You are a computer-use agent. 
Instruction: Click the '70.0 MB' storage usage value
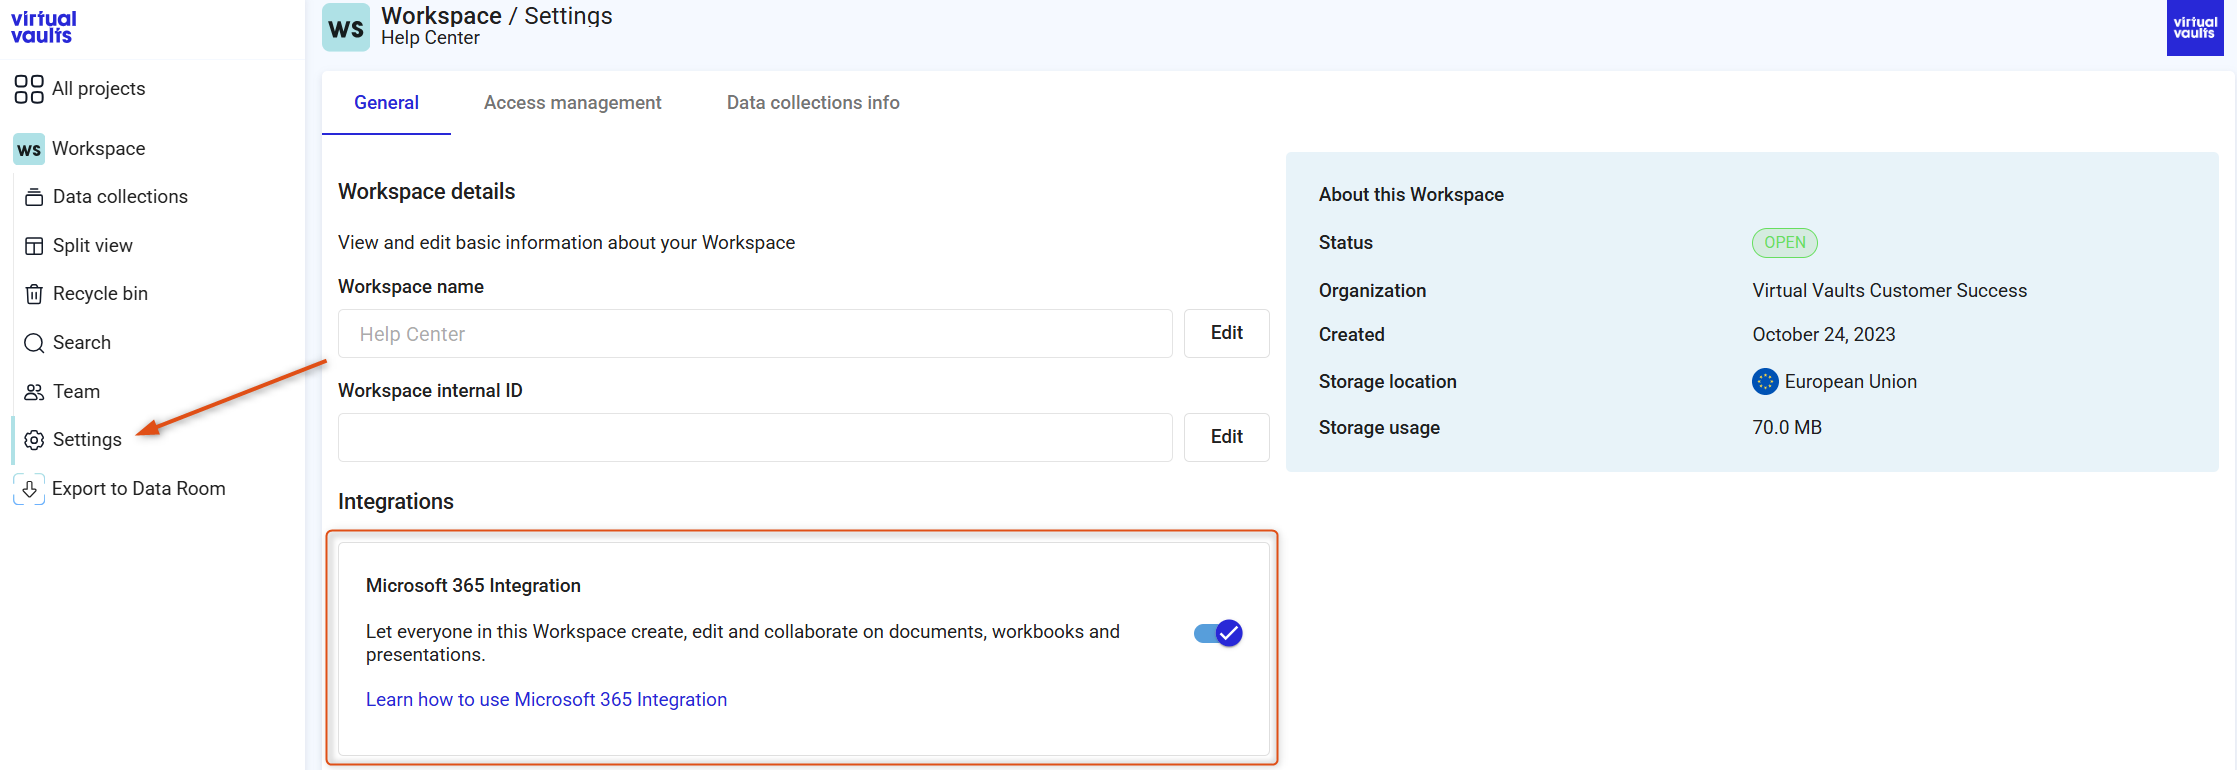pyautogui.click(x=1786, y=428)
